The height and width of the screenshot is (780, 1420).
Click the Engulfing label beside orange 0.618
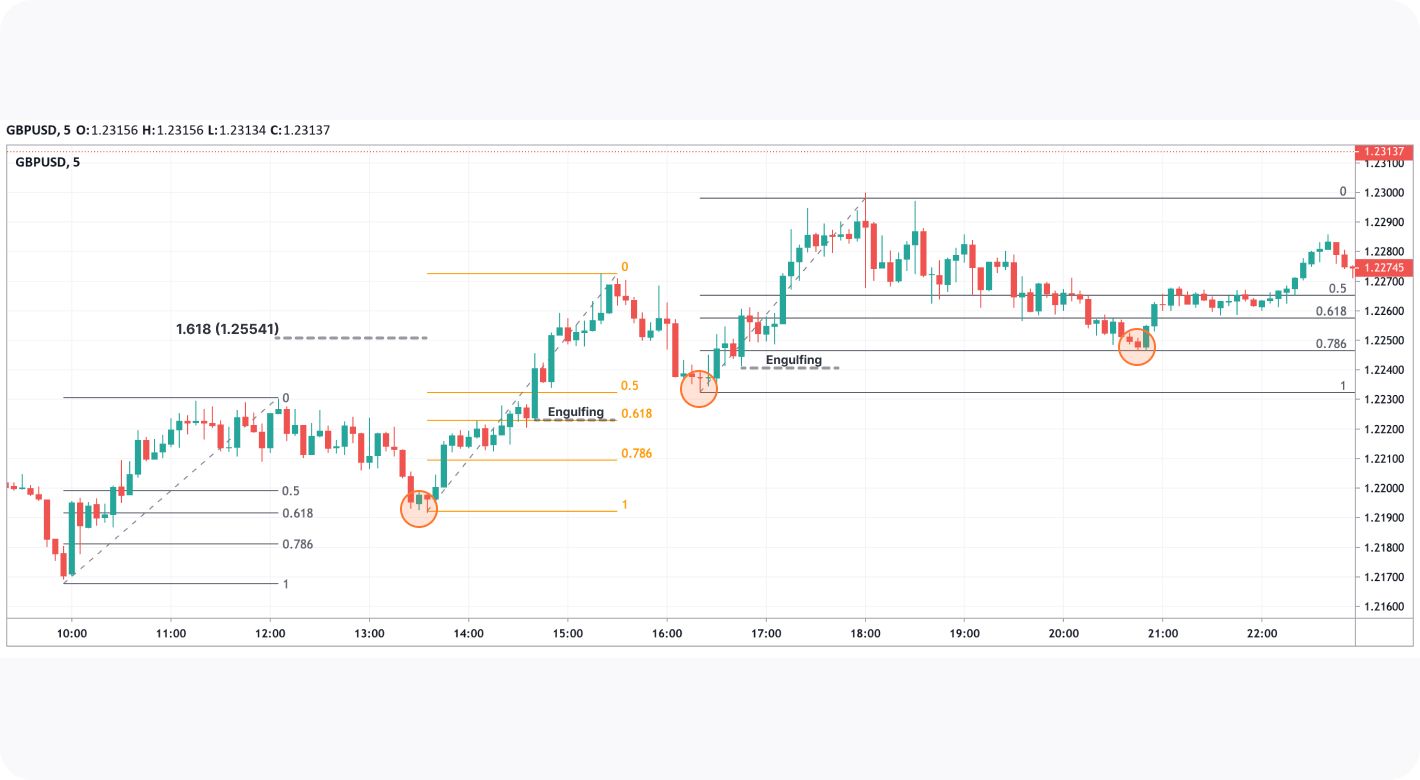(x=576, y=412)
